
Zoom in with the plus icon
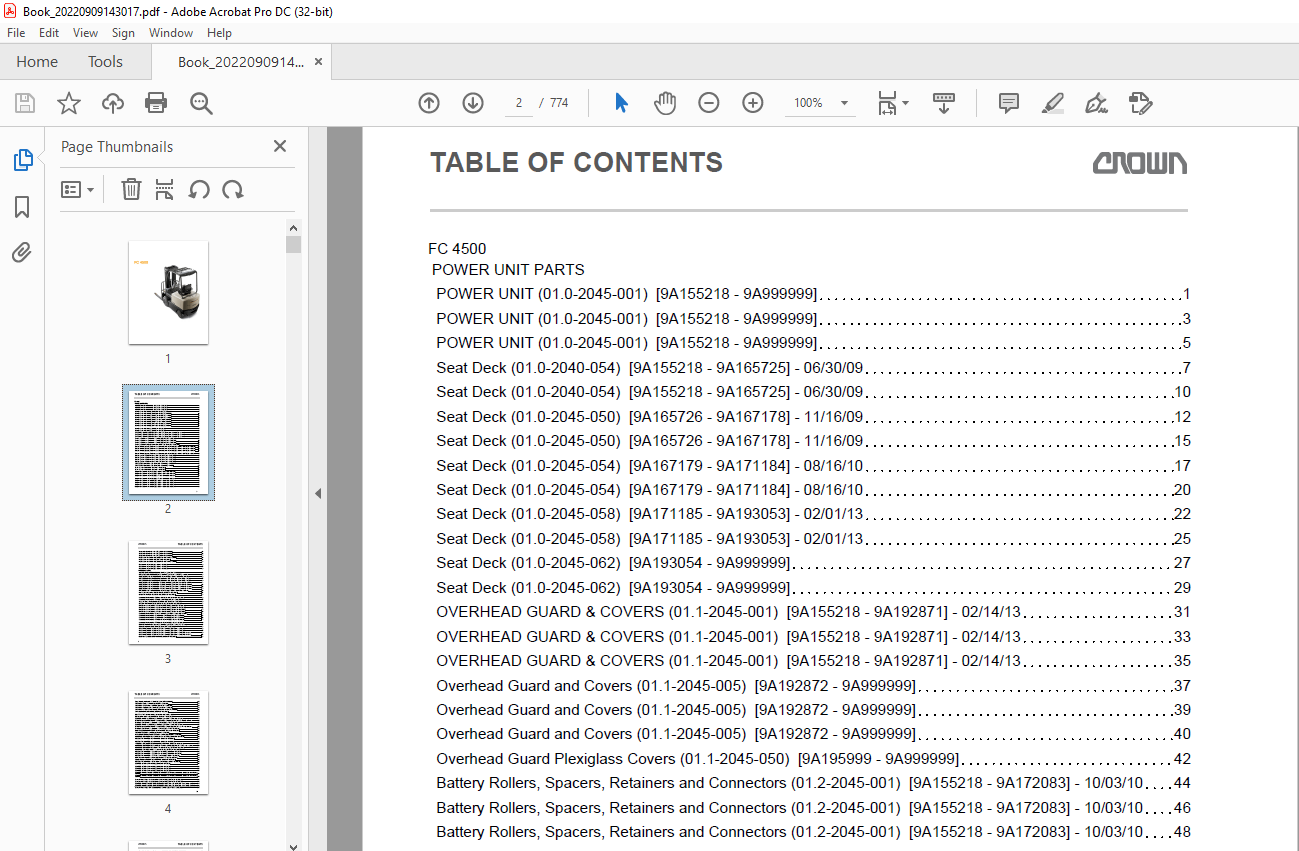coord(753,103)
